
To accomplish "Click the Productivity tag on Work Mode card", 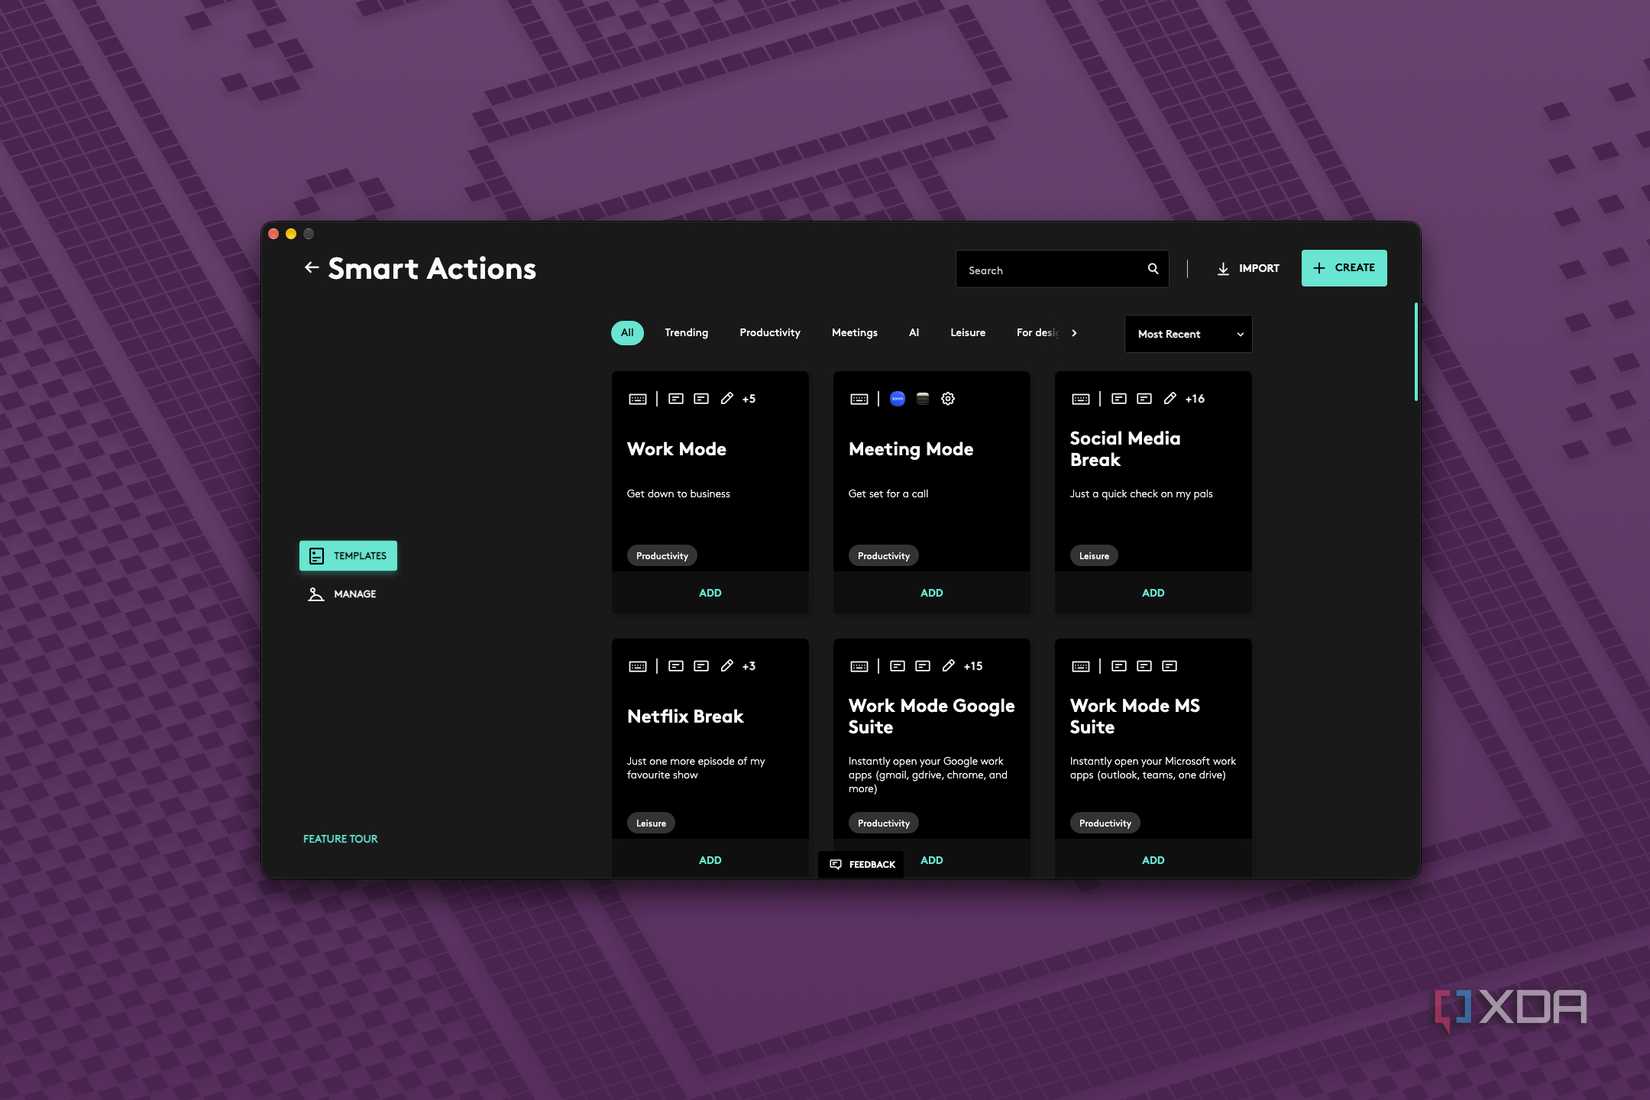I will [662, 556].
